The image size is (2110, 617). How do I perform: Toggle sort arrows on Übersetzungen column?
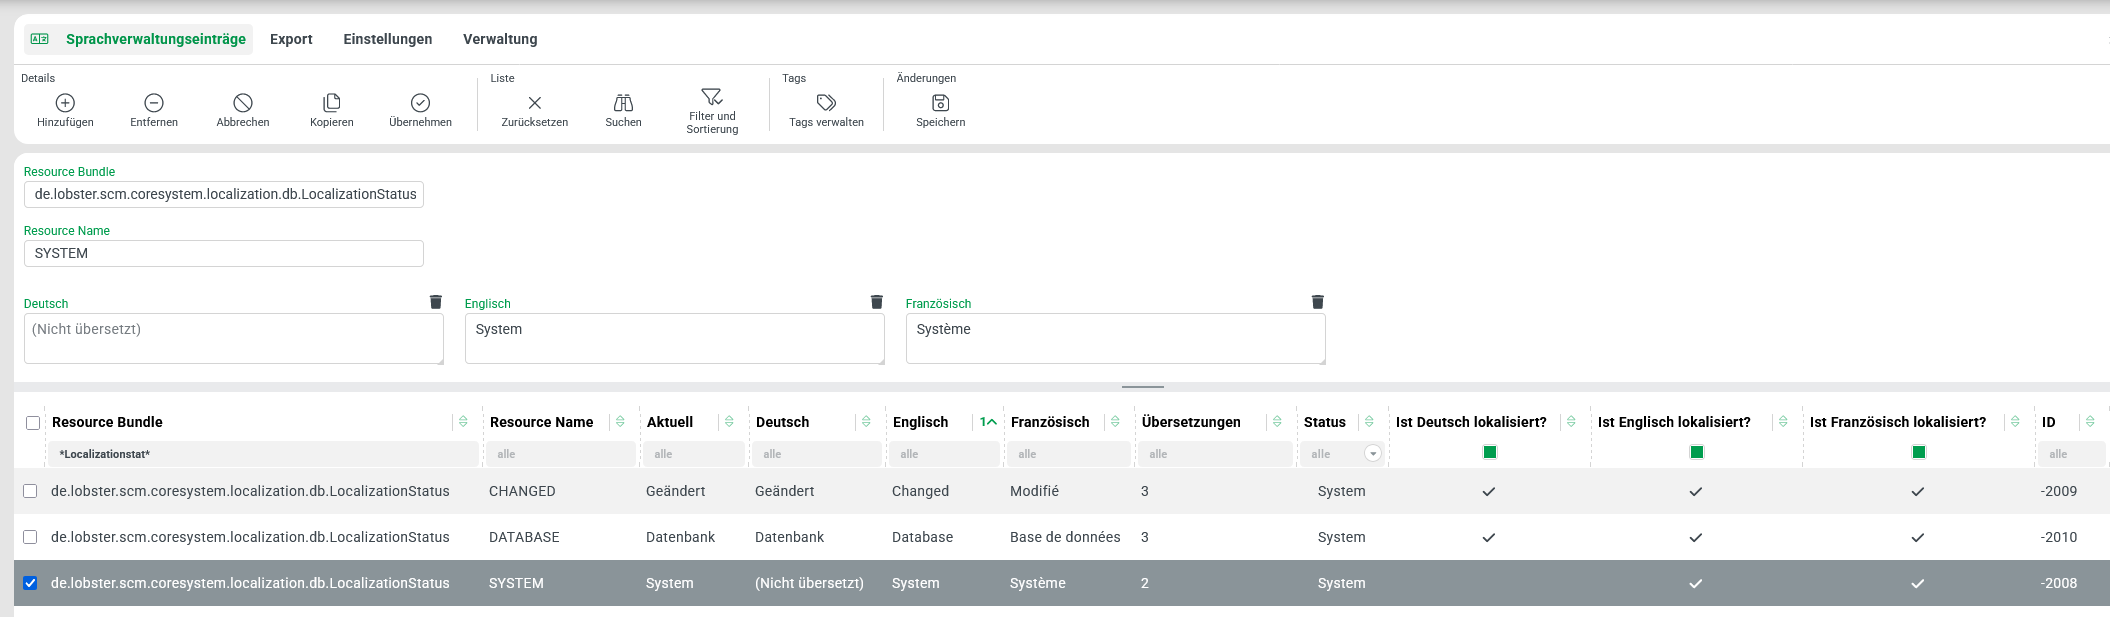tap(1277, 422)
